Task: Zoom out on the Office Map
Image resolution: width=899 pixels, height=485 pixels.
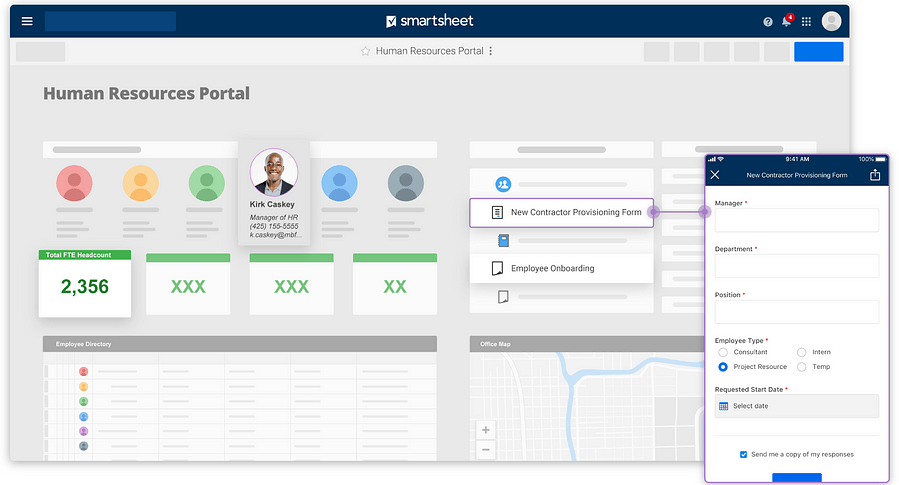Action: point(486,449)
